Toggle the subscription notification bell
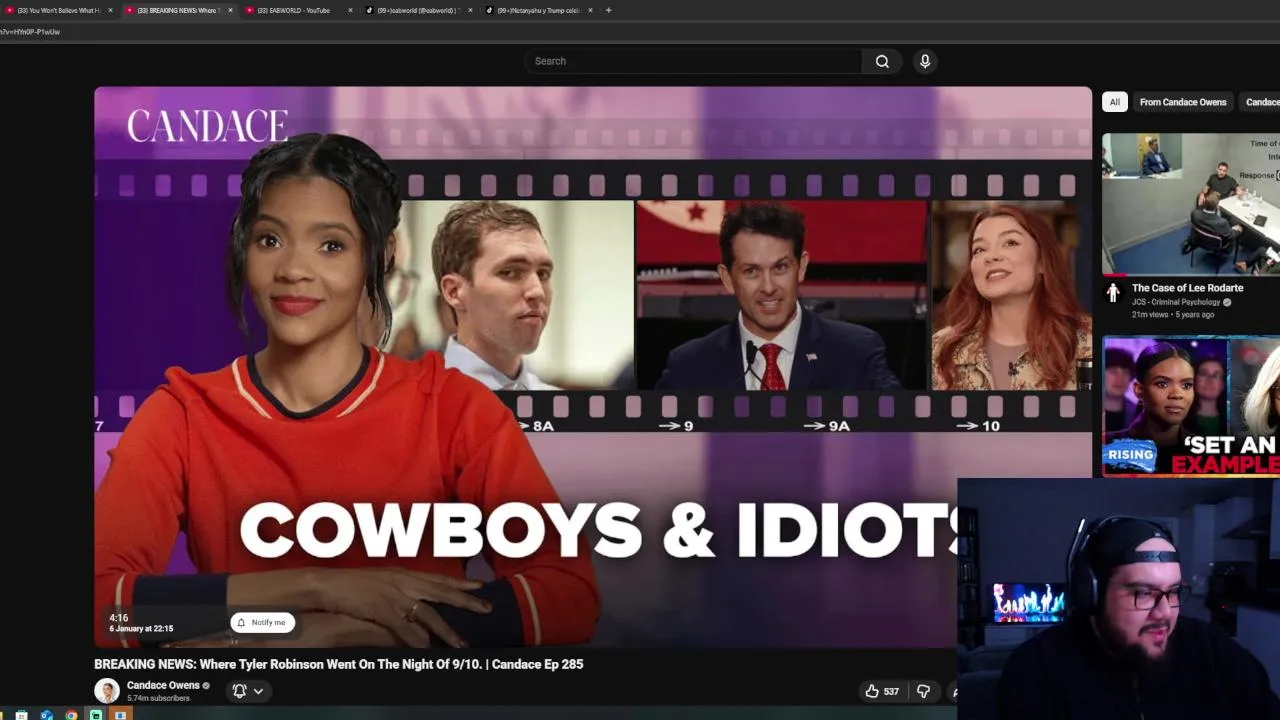The image size is (1280, 720). click(239, 691)
